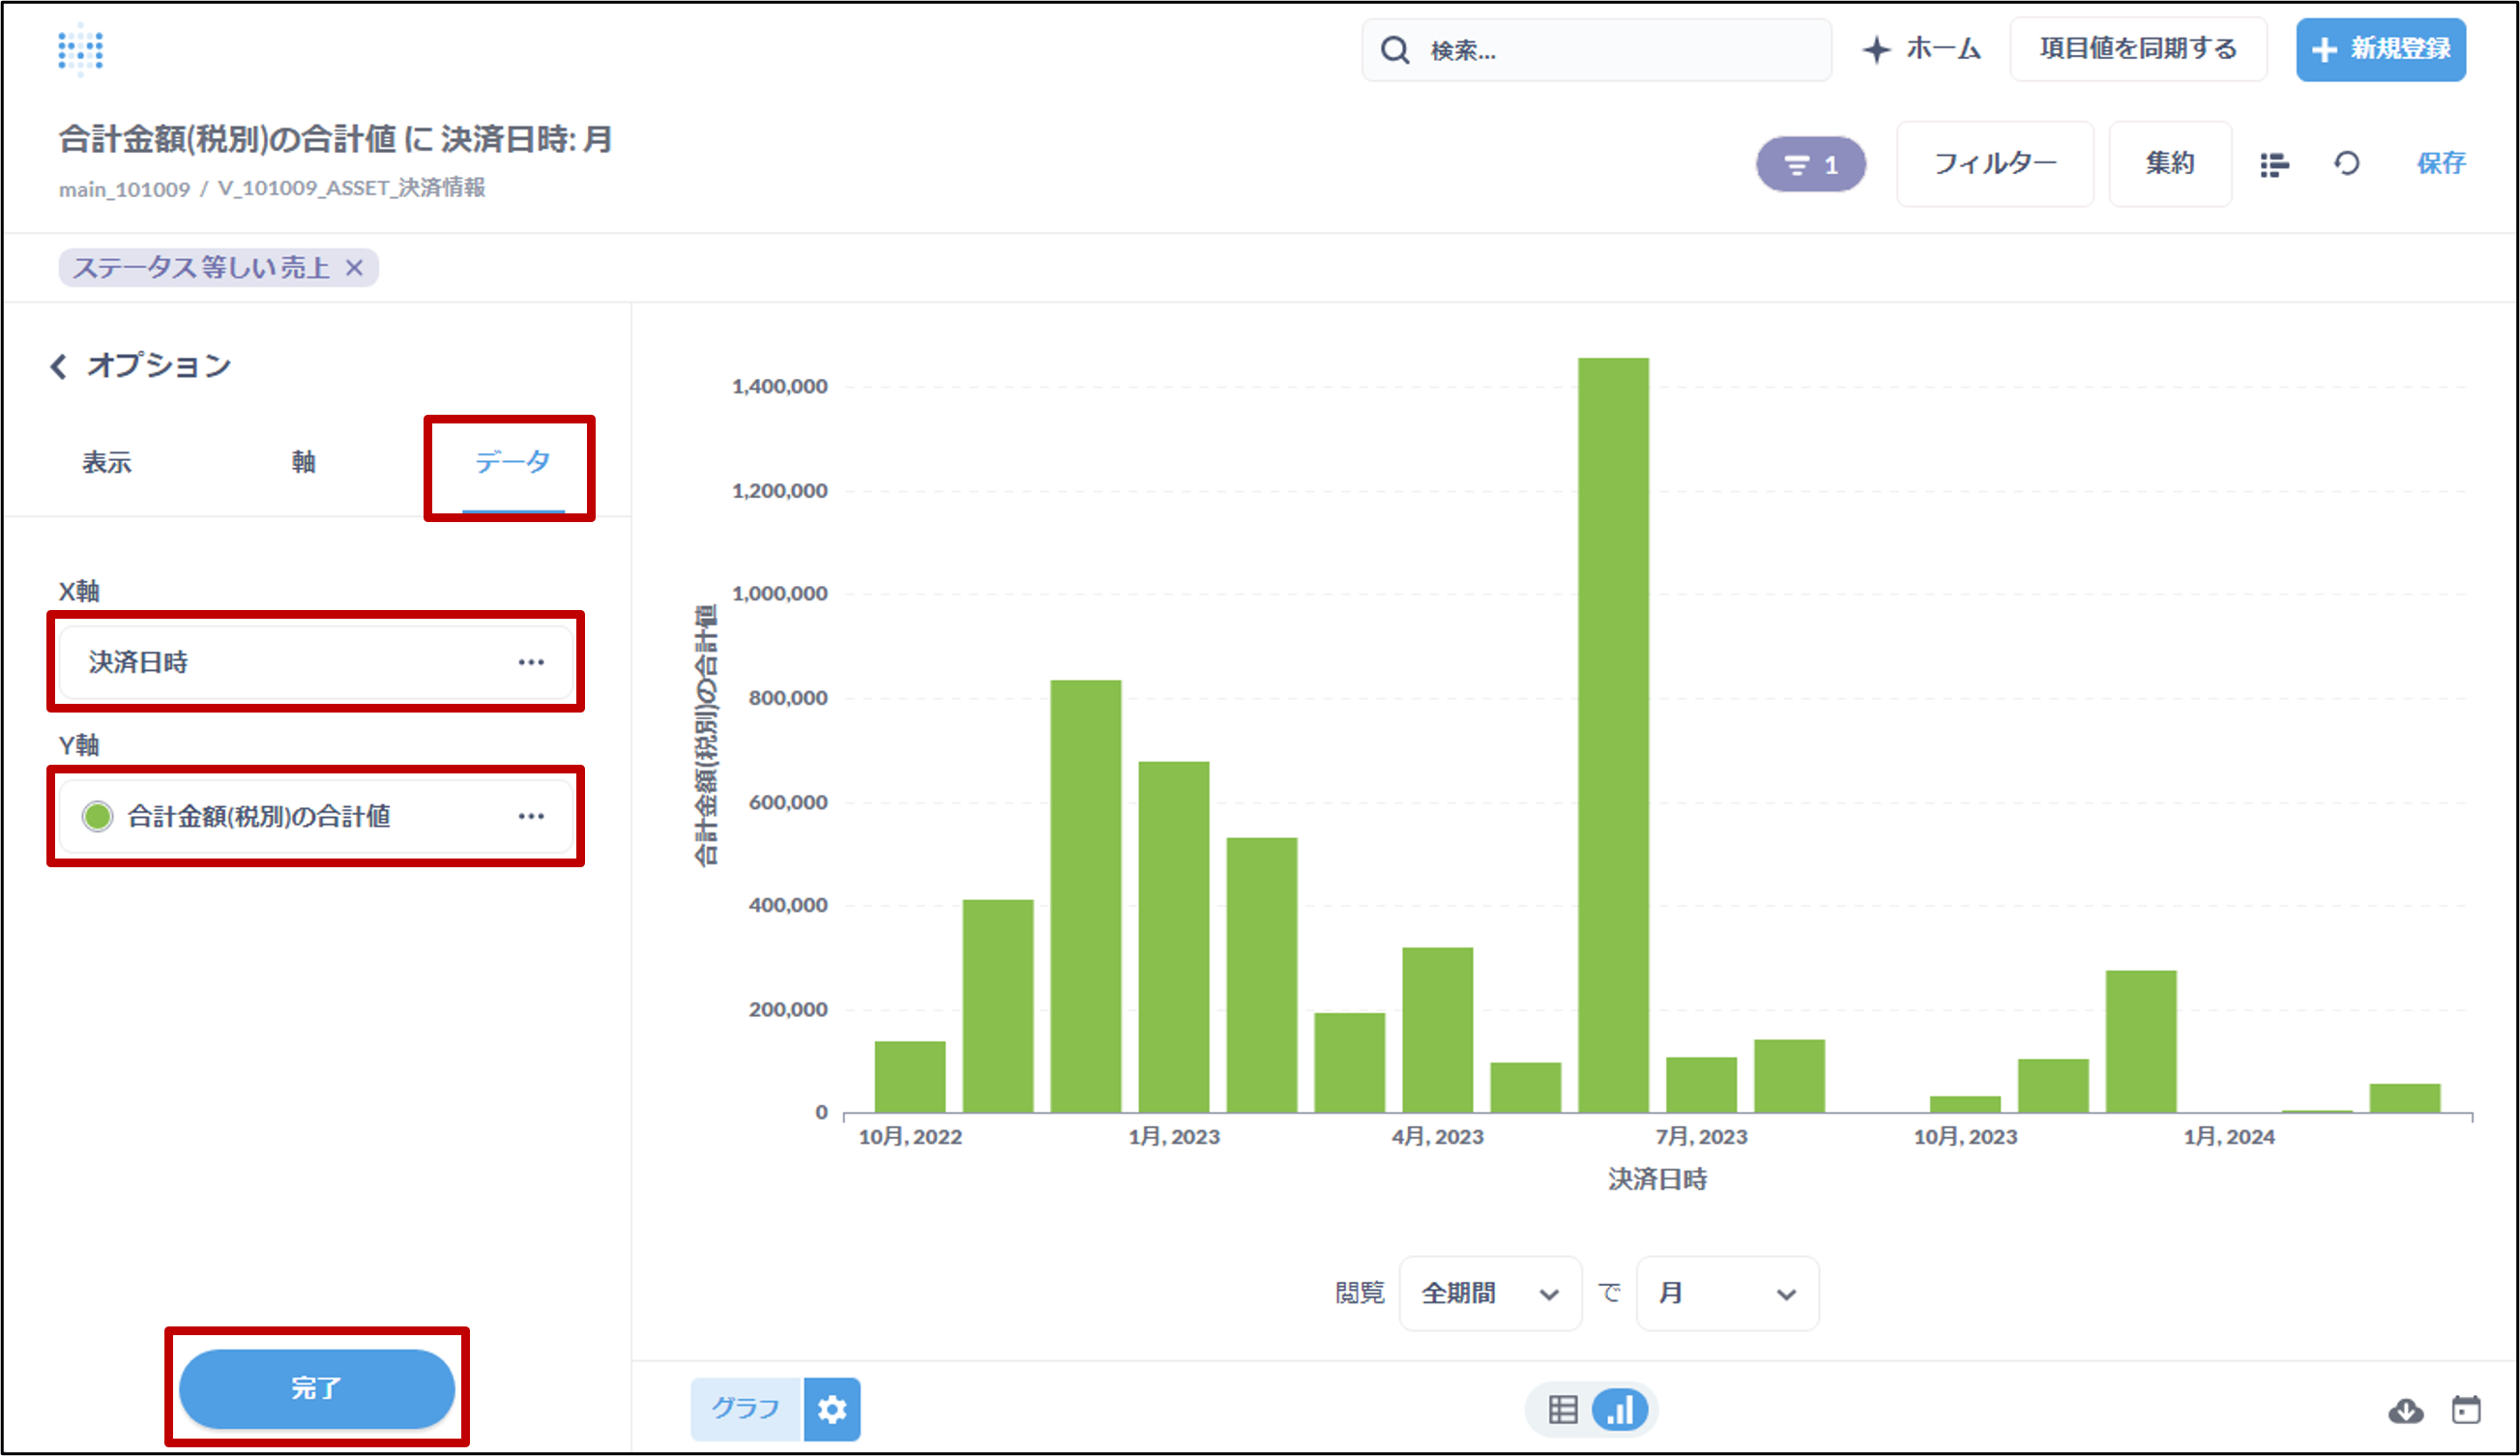Switch to table view toggle
This screenshot has height=1456, width=2520.
tap(1562, 1410)
